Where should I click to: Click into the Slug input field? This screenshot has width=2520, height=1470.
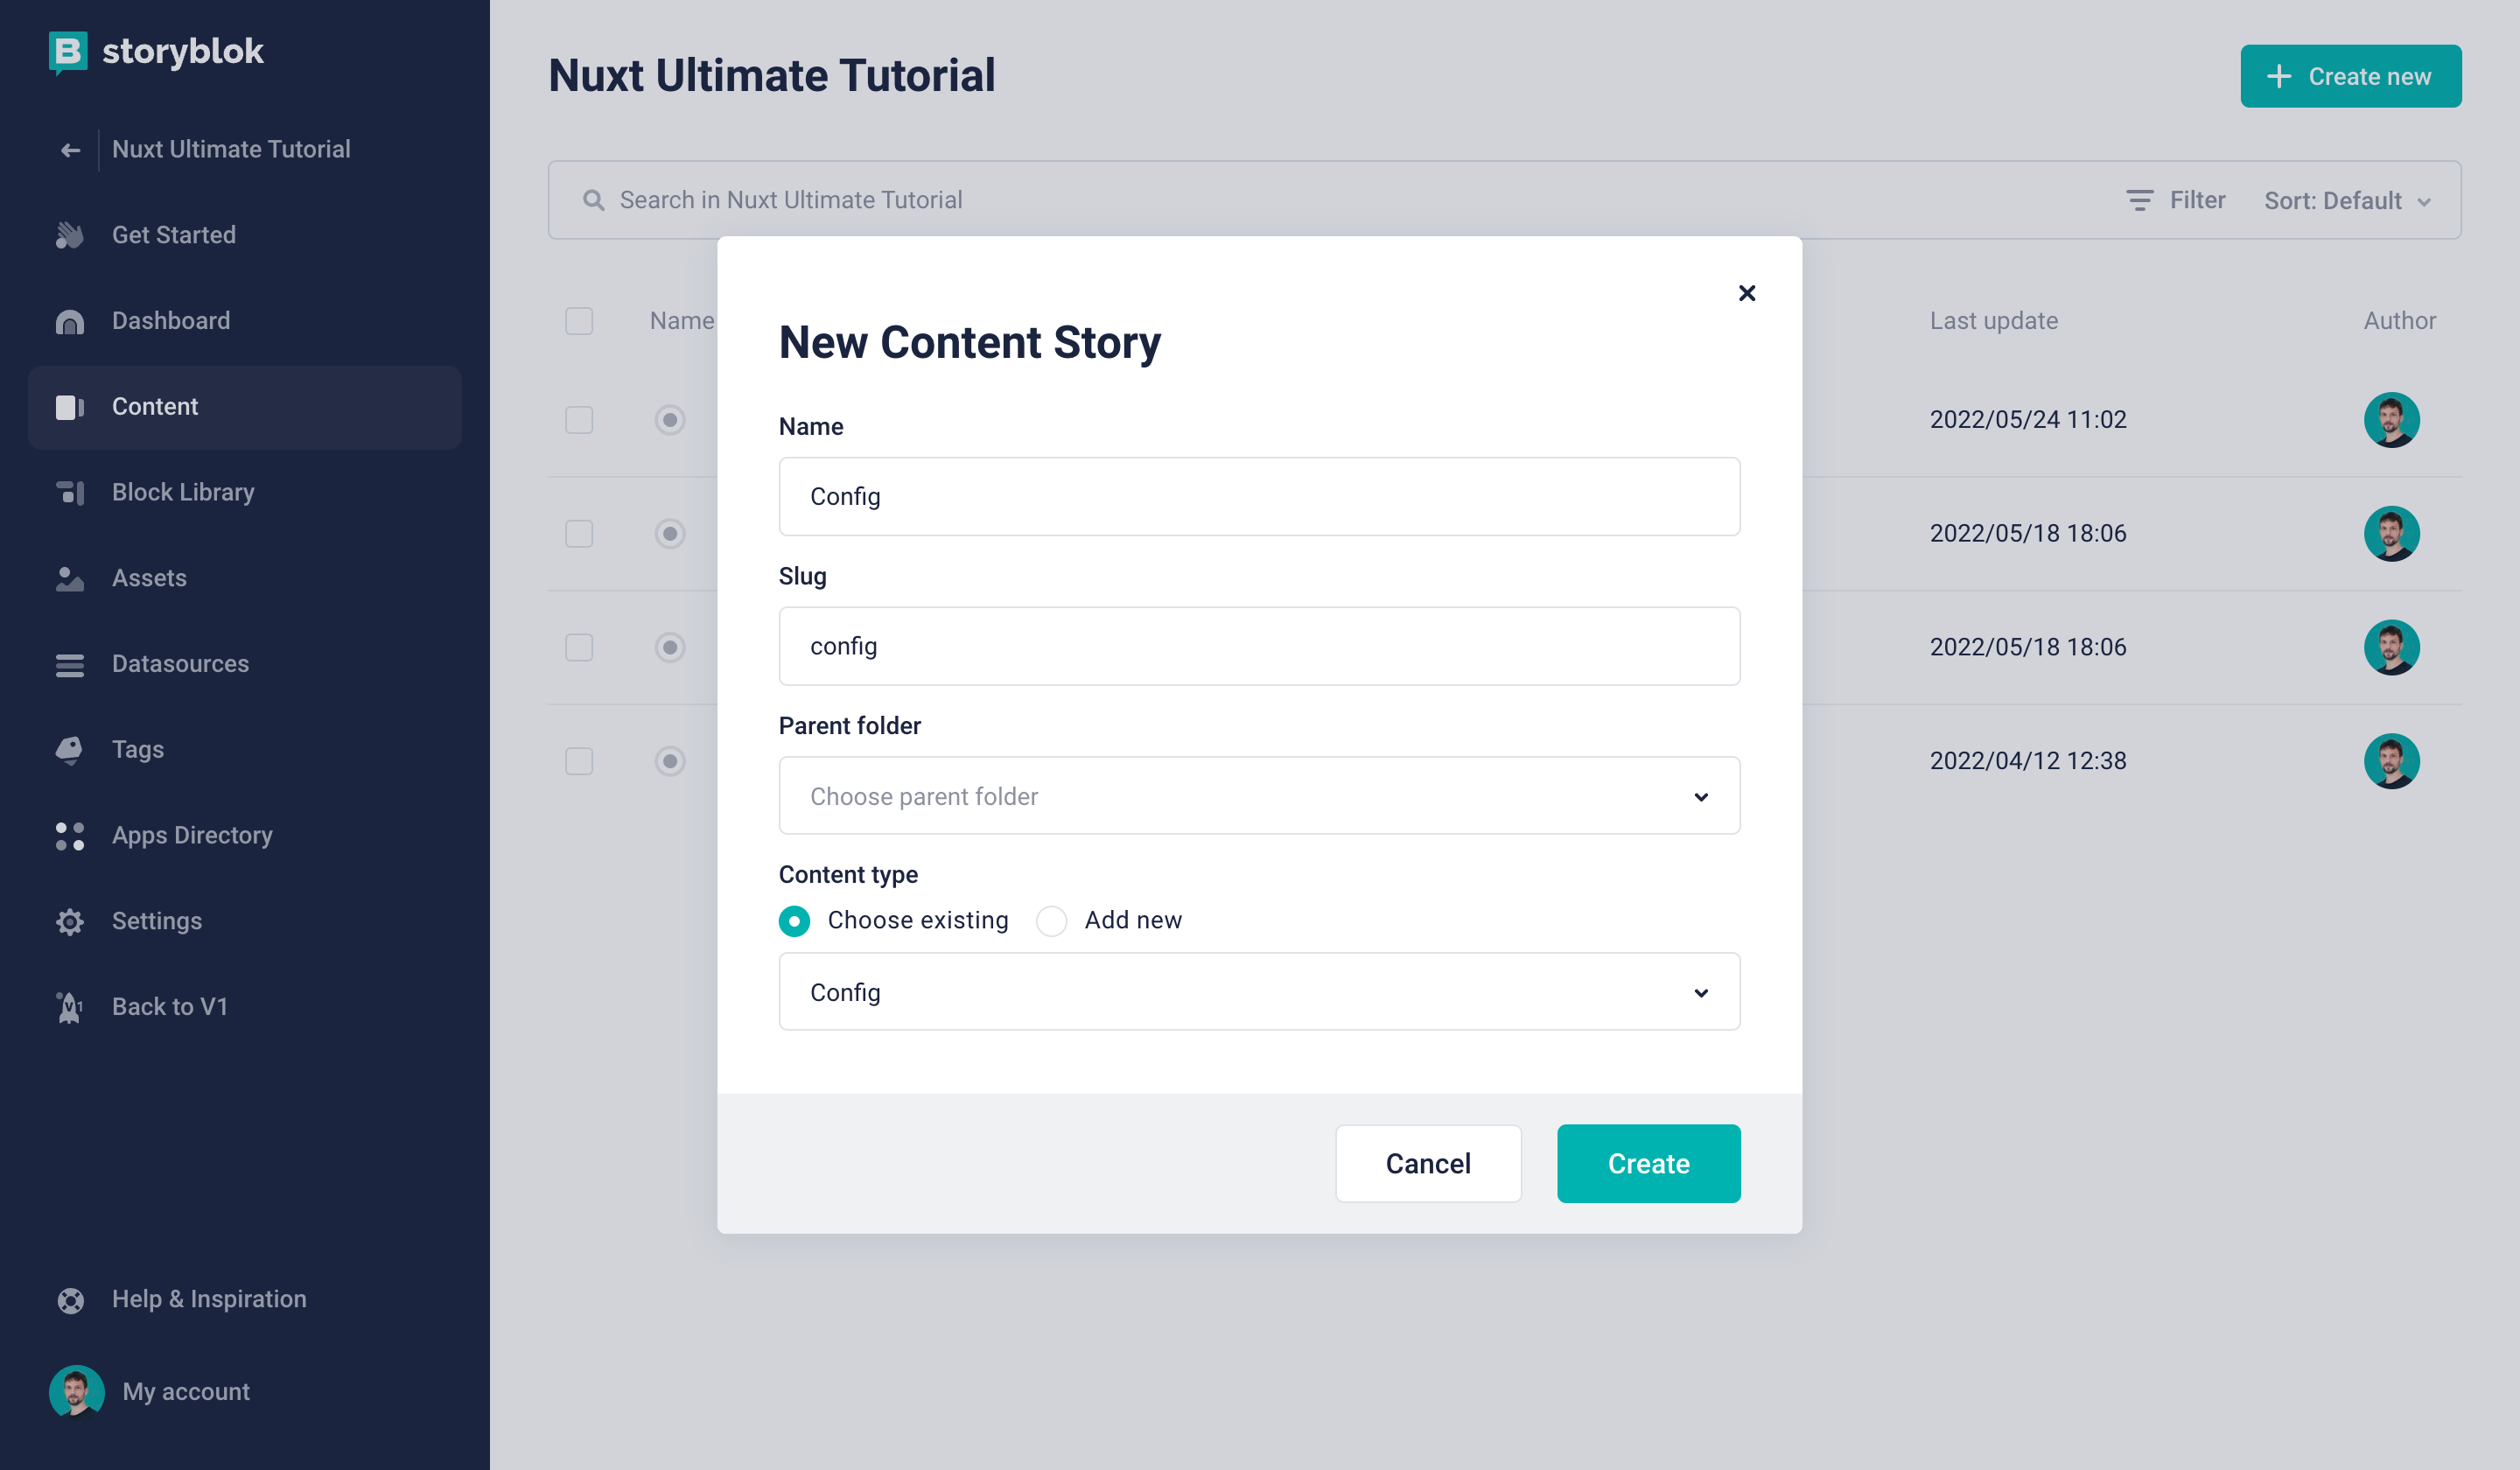1259,646
